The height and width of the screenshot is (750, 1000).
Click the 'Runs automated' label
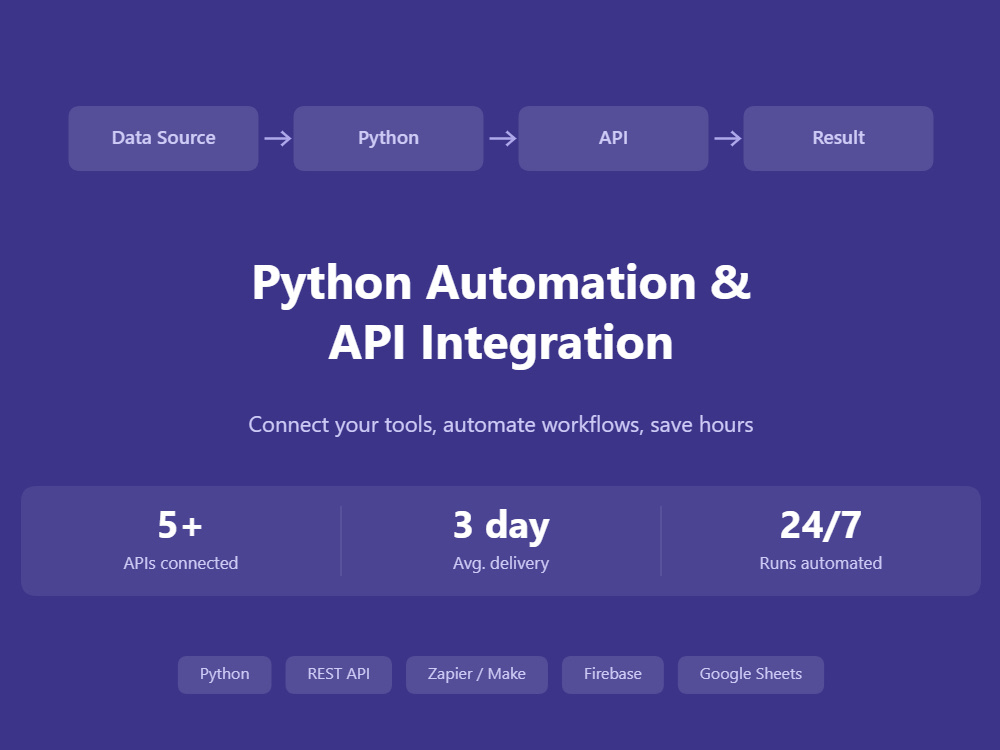(821, 563)
